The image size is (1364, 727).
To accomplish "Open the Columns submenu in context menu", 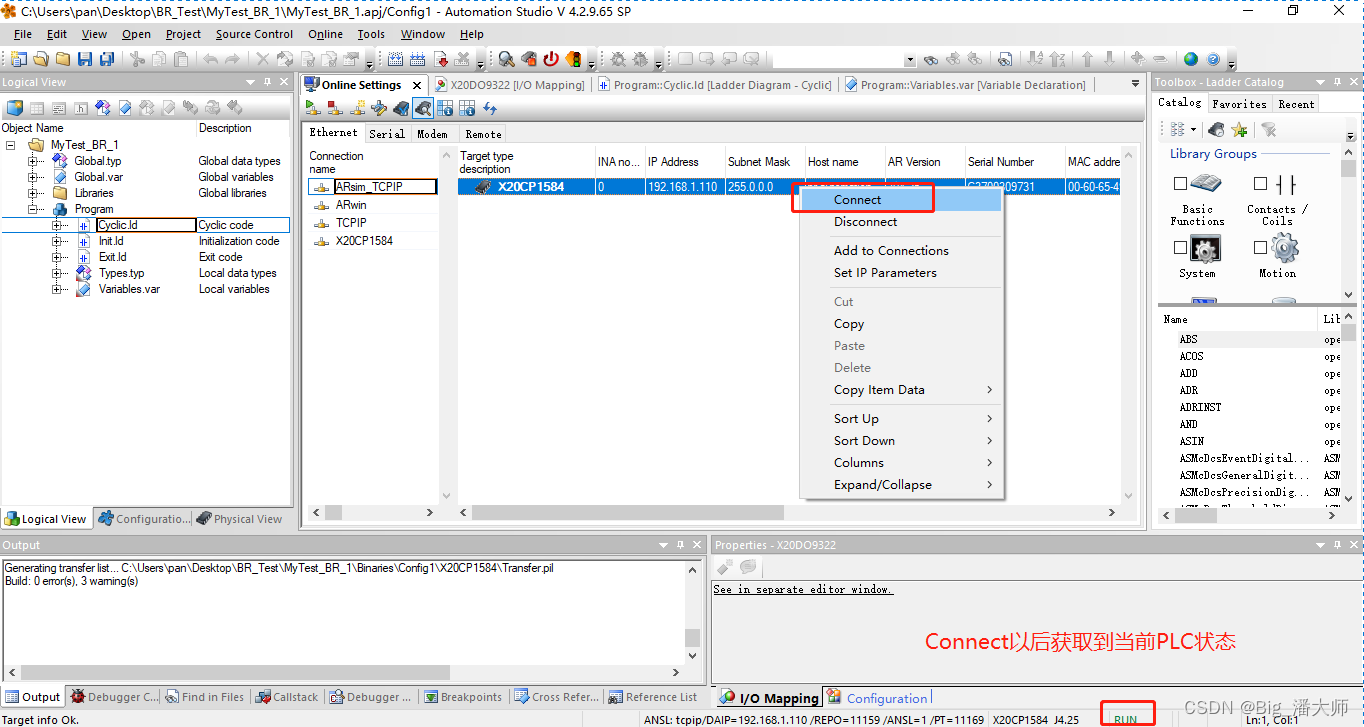I will pyautogui.click(x=901, y=463).
